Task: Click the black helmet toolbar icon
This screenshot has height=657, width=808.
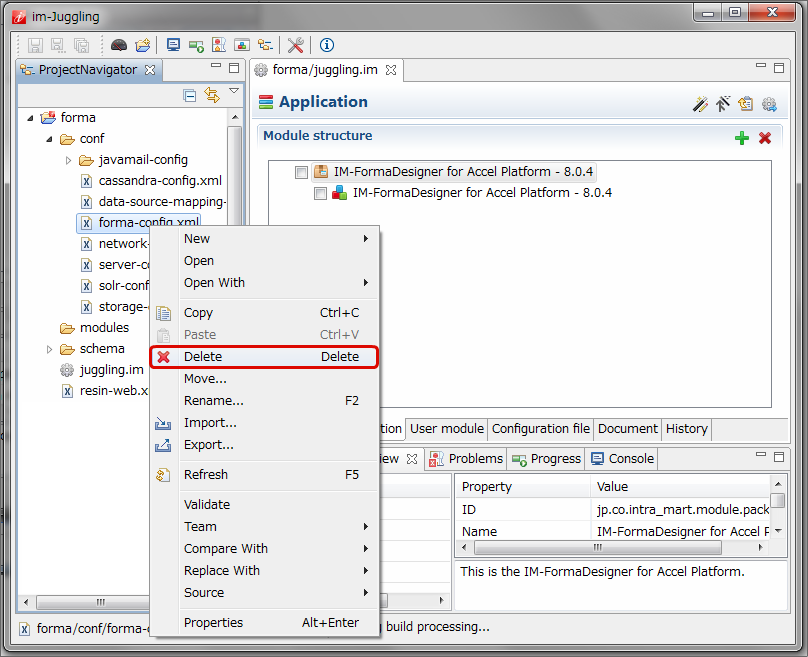Action: [119, 45]
